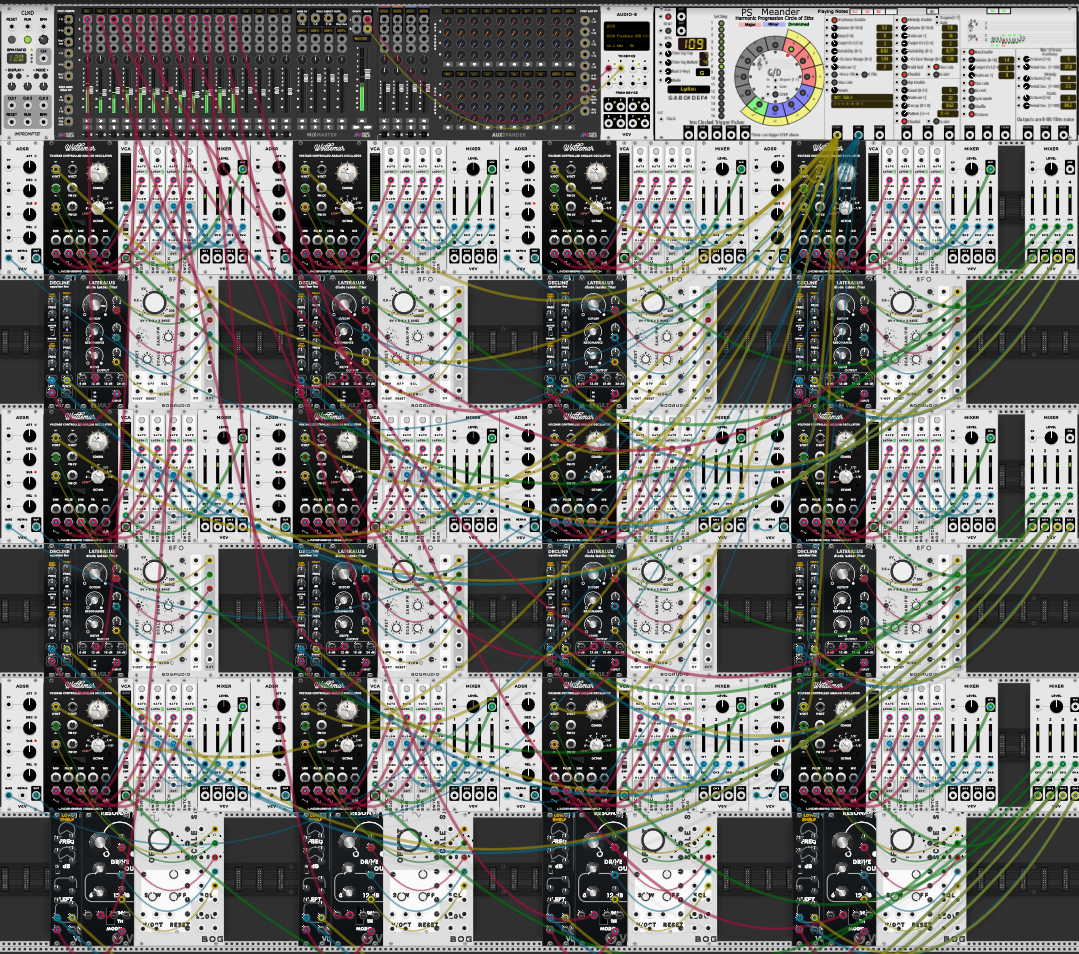Click the Diminished legend label on Meander

pyautogui.click(x=798, y=24)
